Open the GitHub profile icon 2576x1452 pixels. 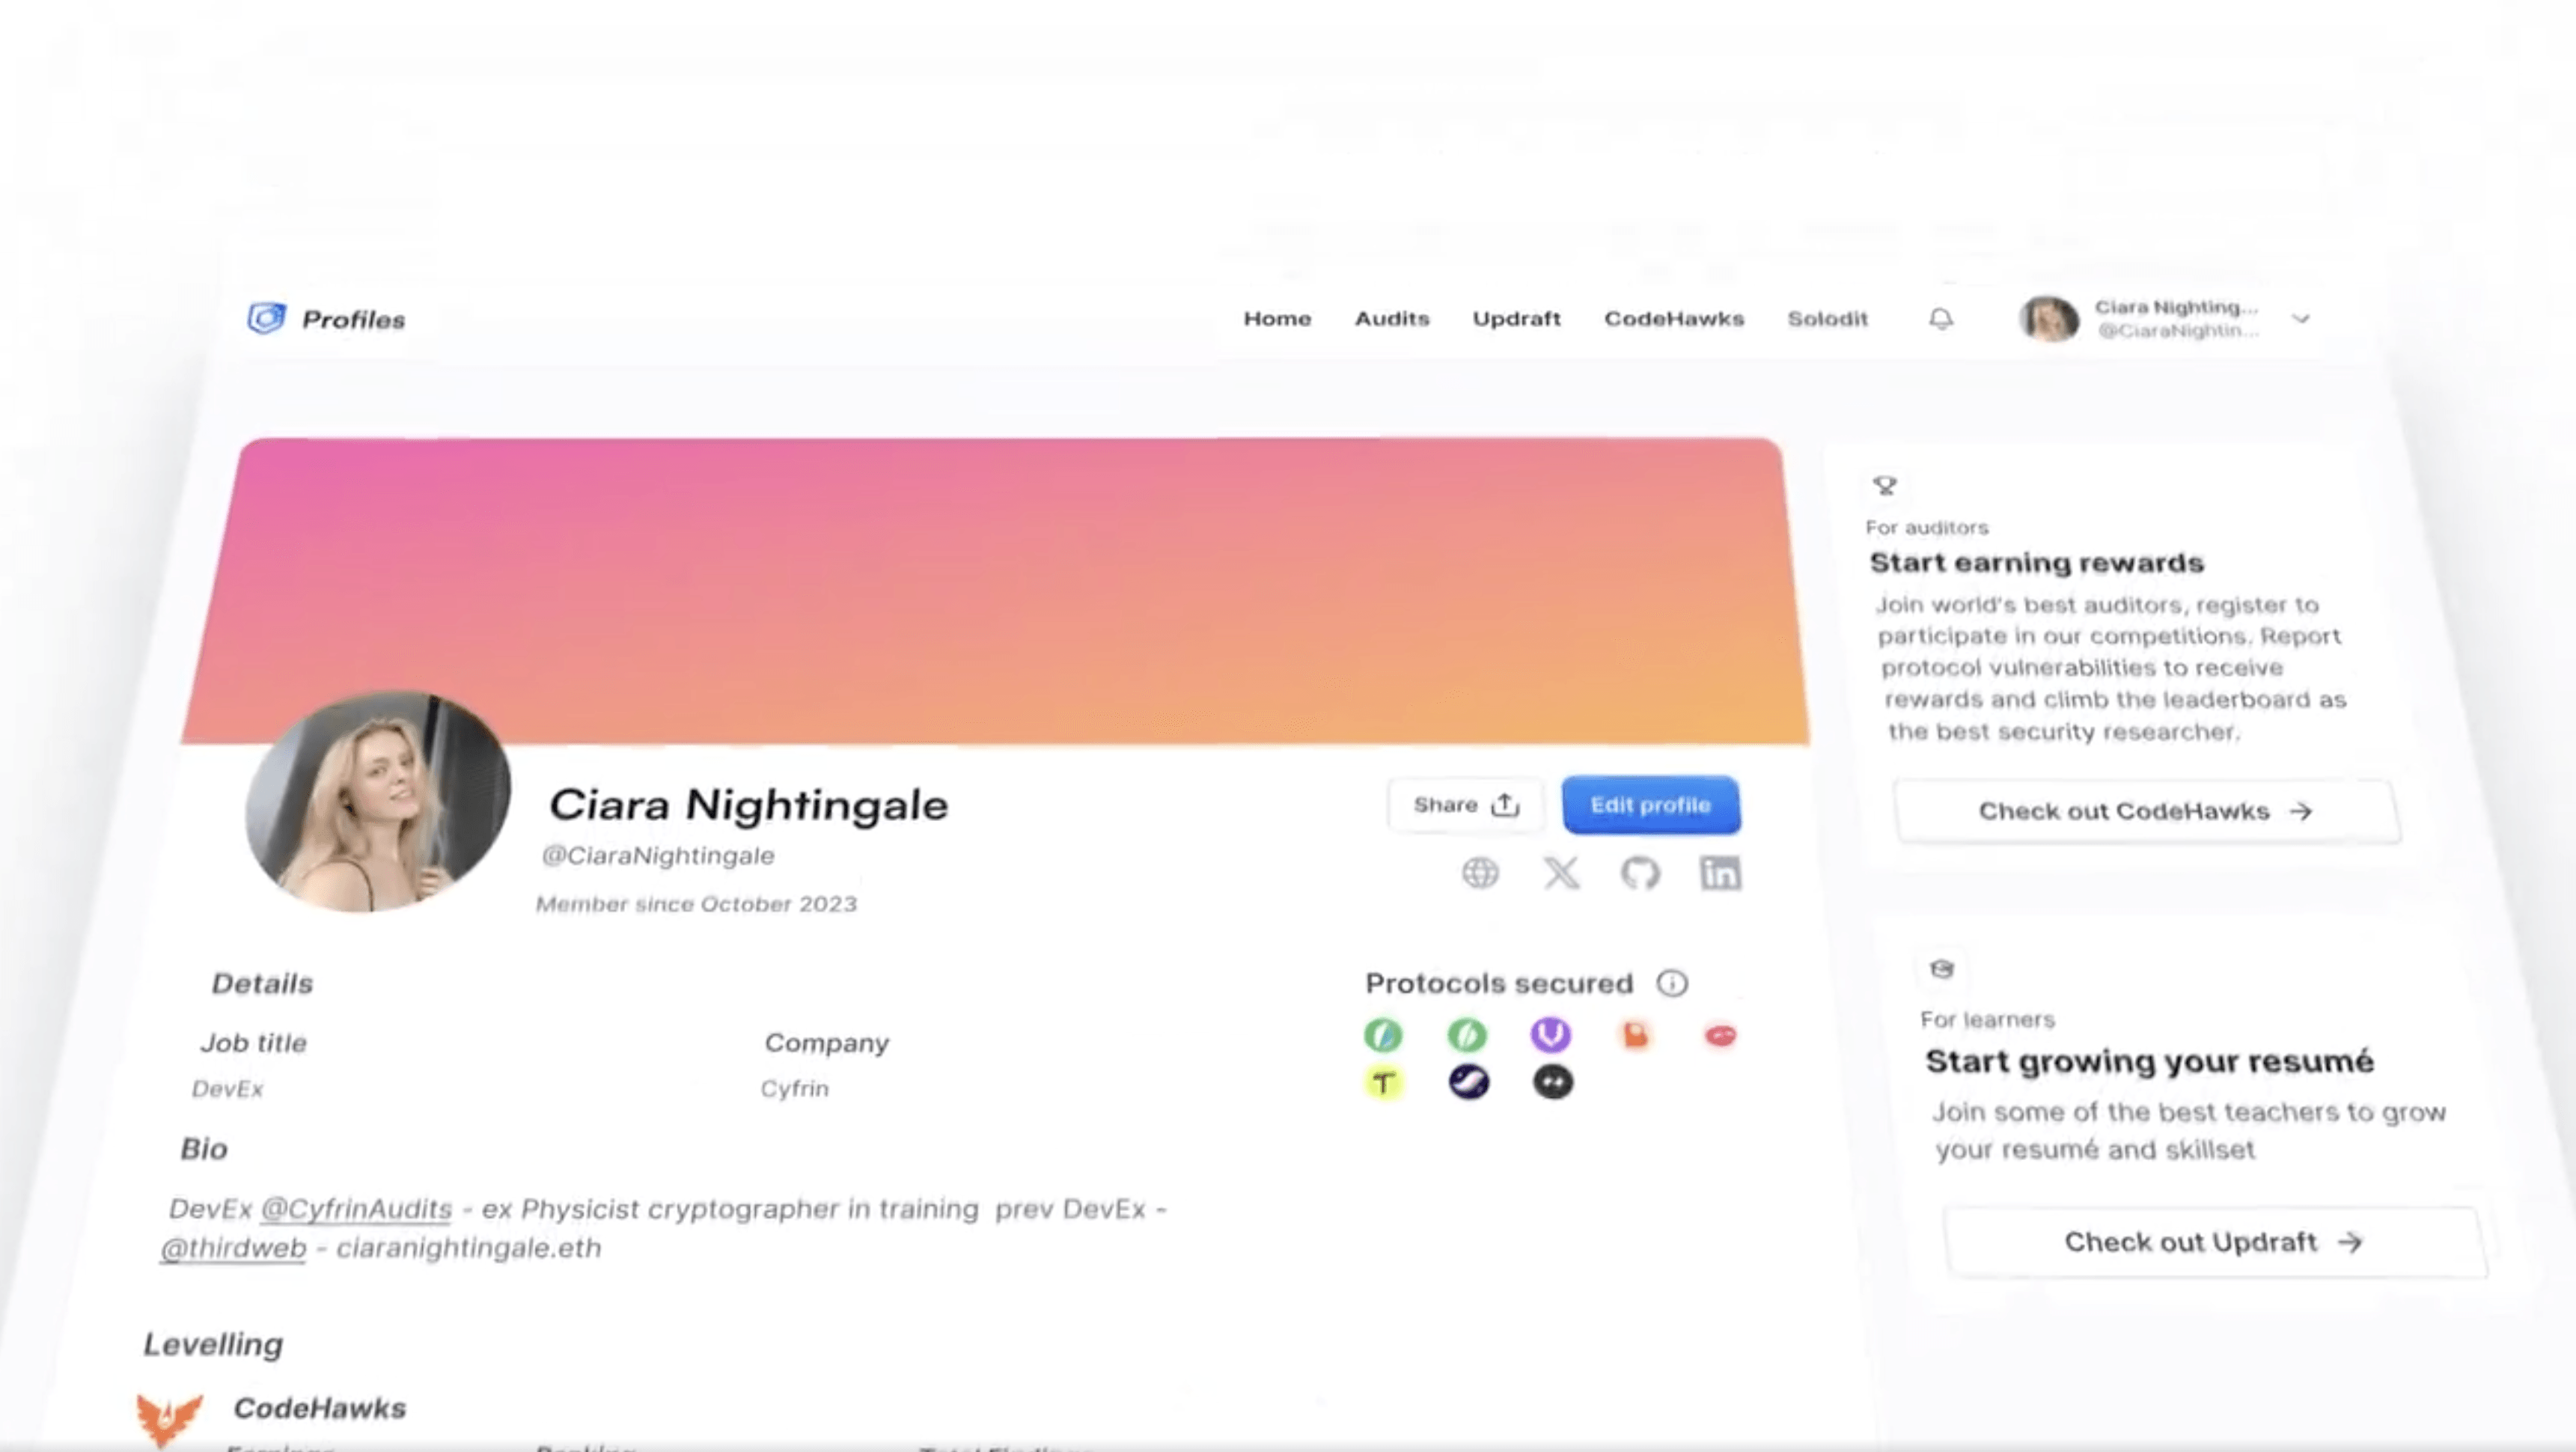point(1640,873)
